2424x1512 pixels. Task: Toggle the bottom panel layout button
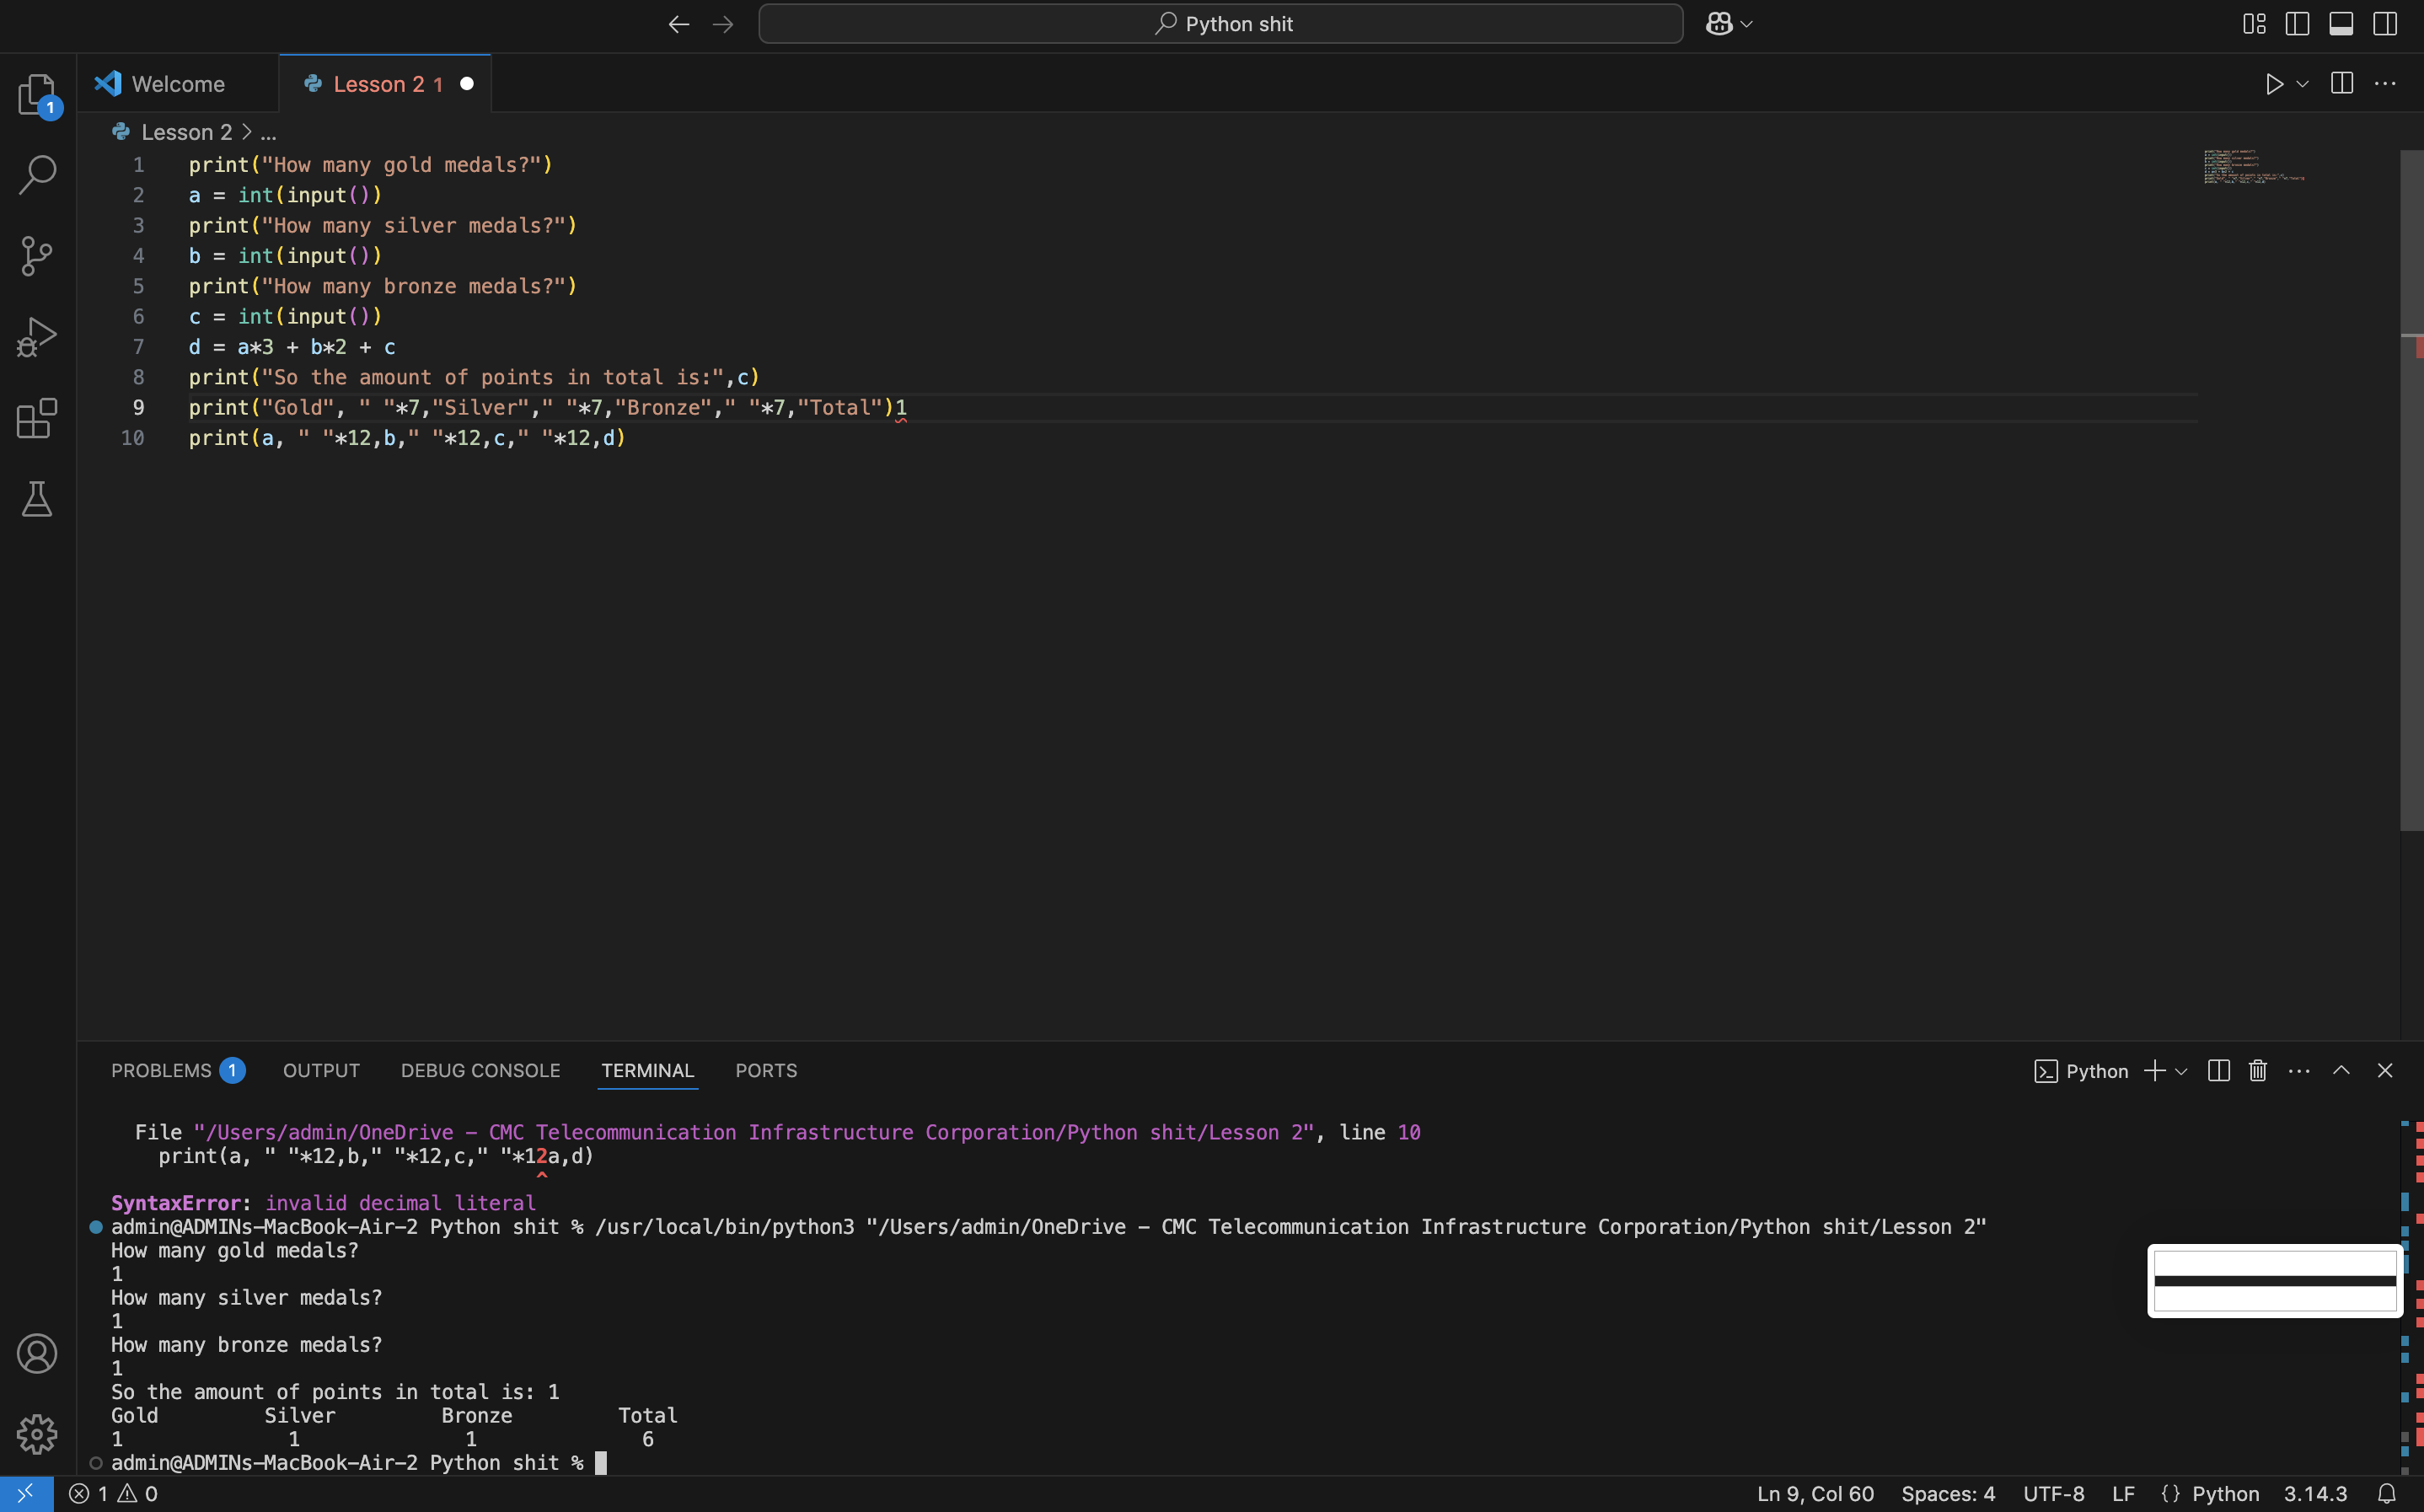(2341, 24)
